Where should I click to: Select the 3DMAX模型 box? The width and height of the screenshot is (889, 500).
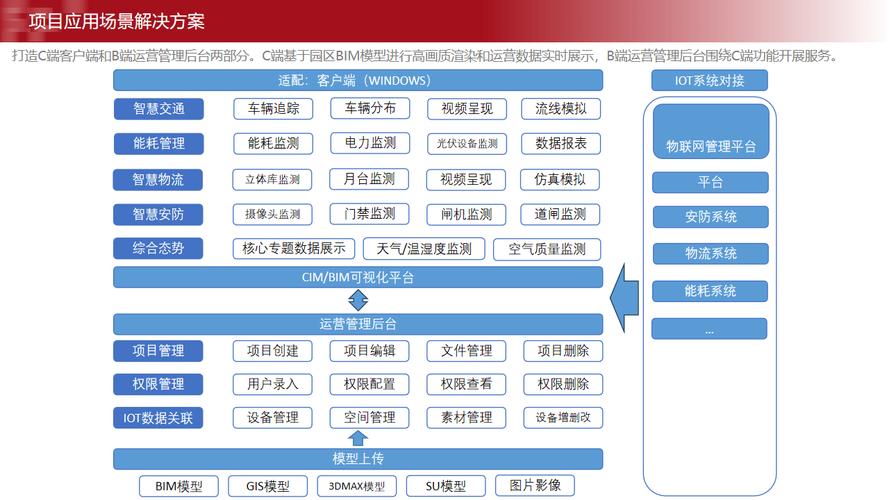(x=350, y=487)
